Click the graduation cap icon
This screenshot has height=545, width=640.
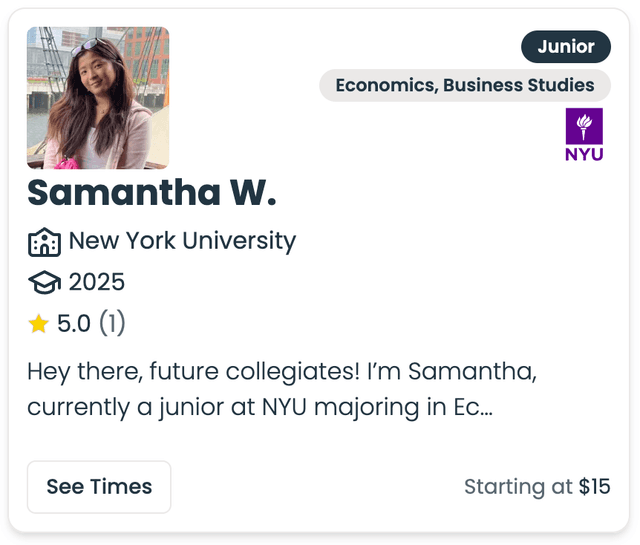point(44,282)
